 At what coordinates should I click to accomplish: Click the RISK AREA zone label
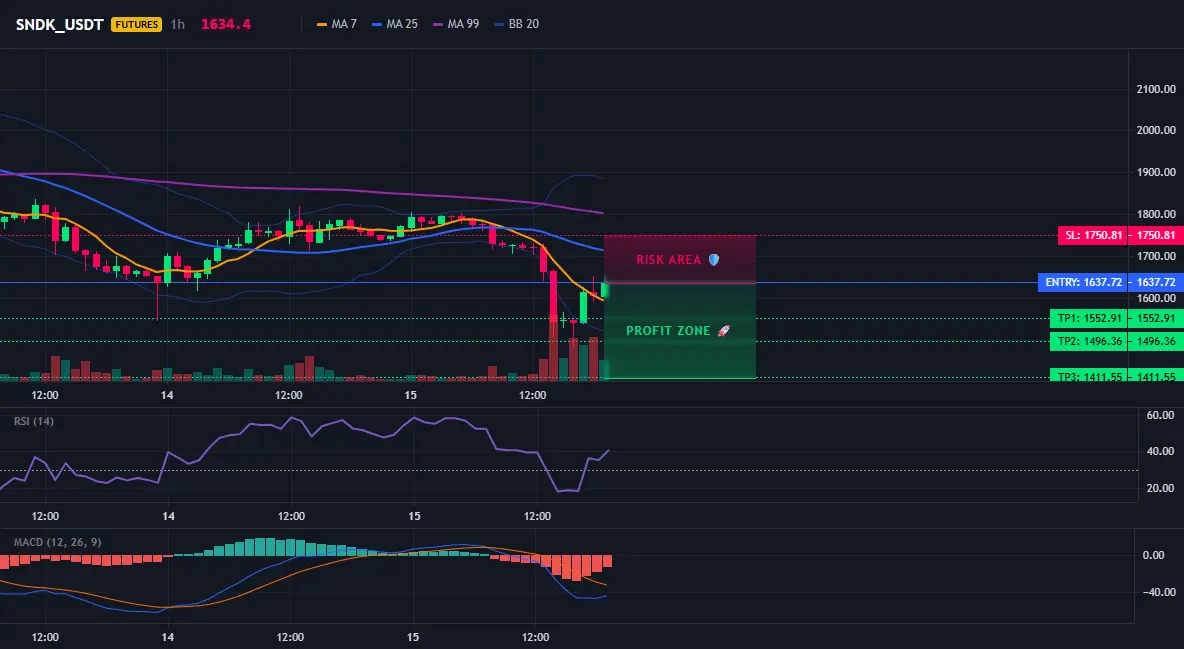pyautogui.click(x=669, y=260)
